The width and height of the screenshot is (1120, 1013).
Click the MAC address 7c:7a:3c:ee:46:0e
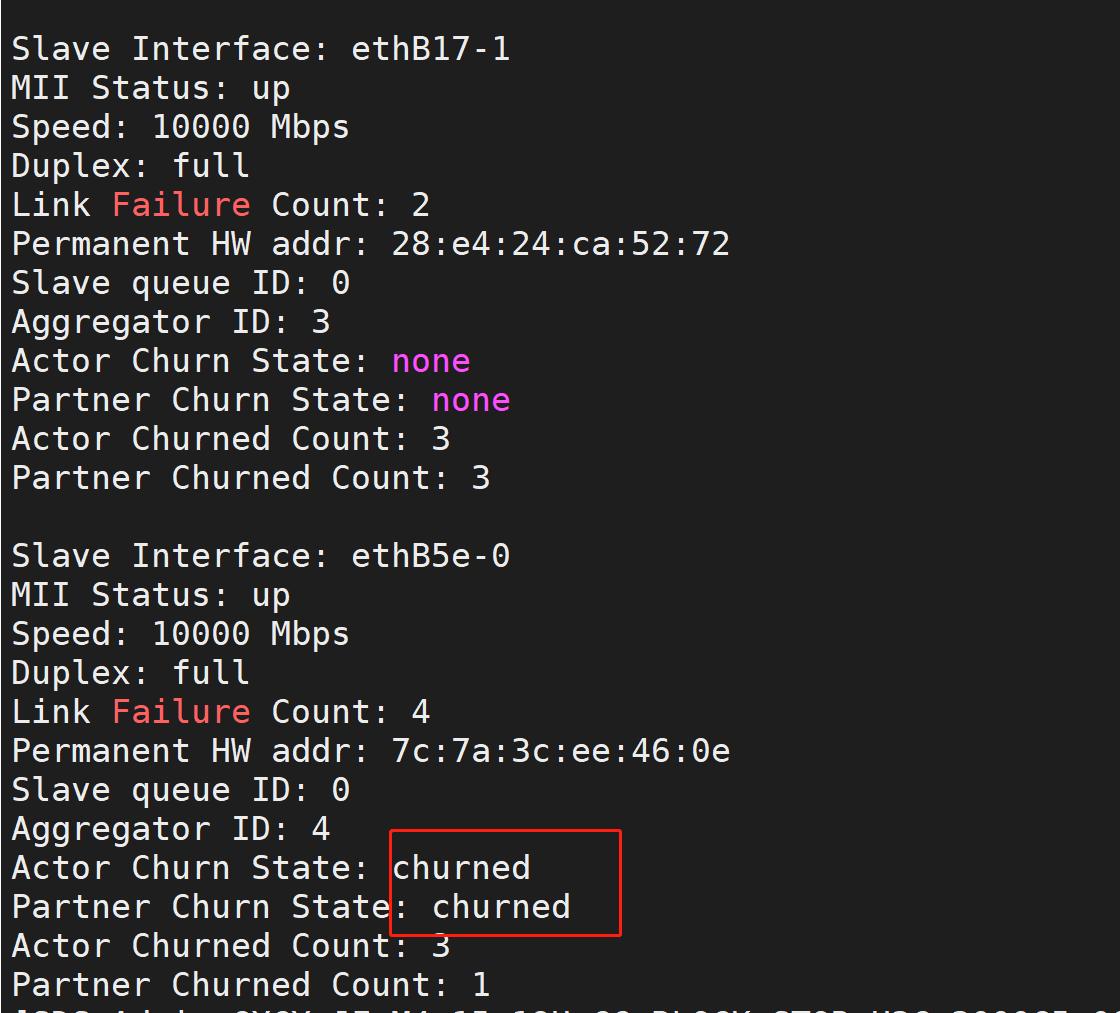coord(560,751)
